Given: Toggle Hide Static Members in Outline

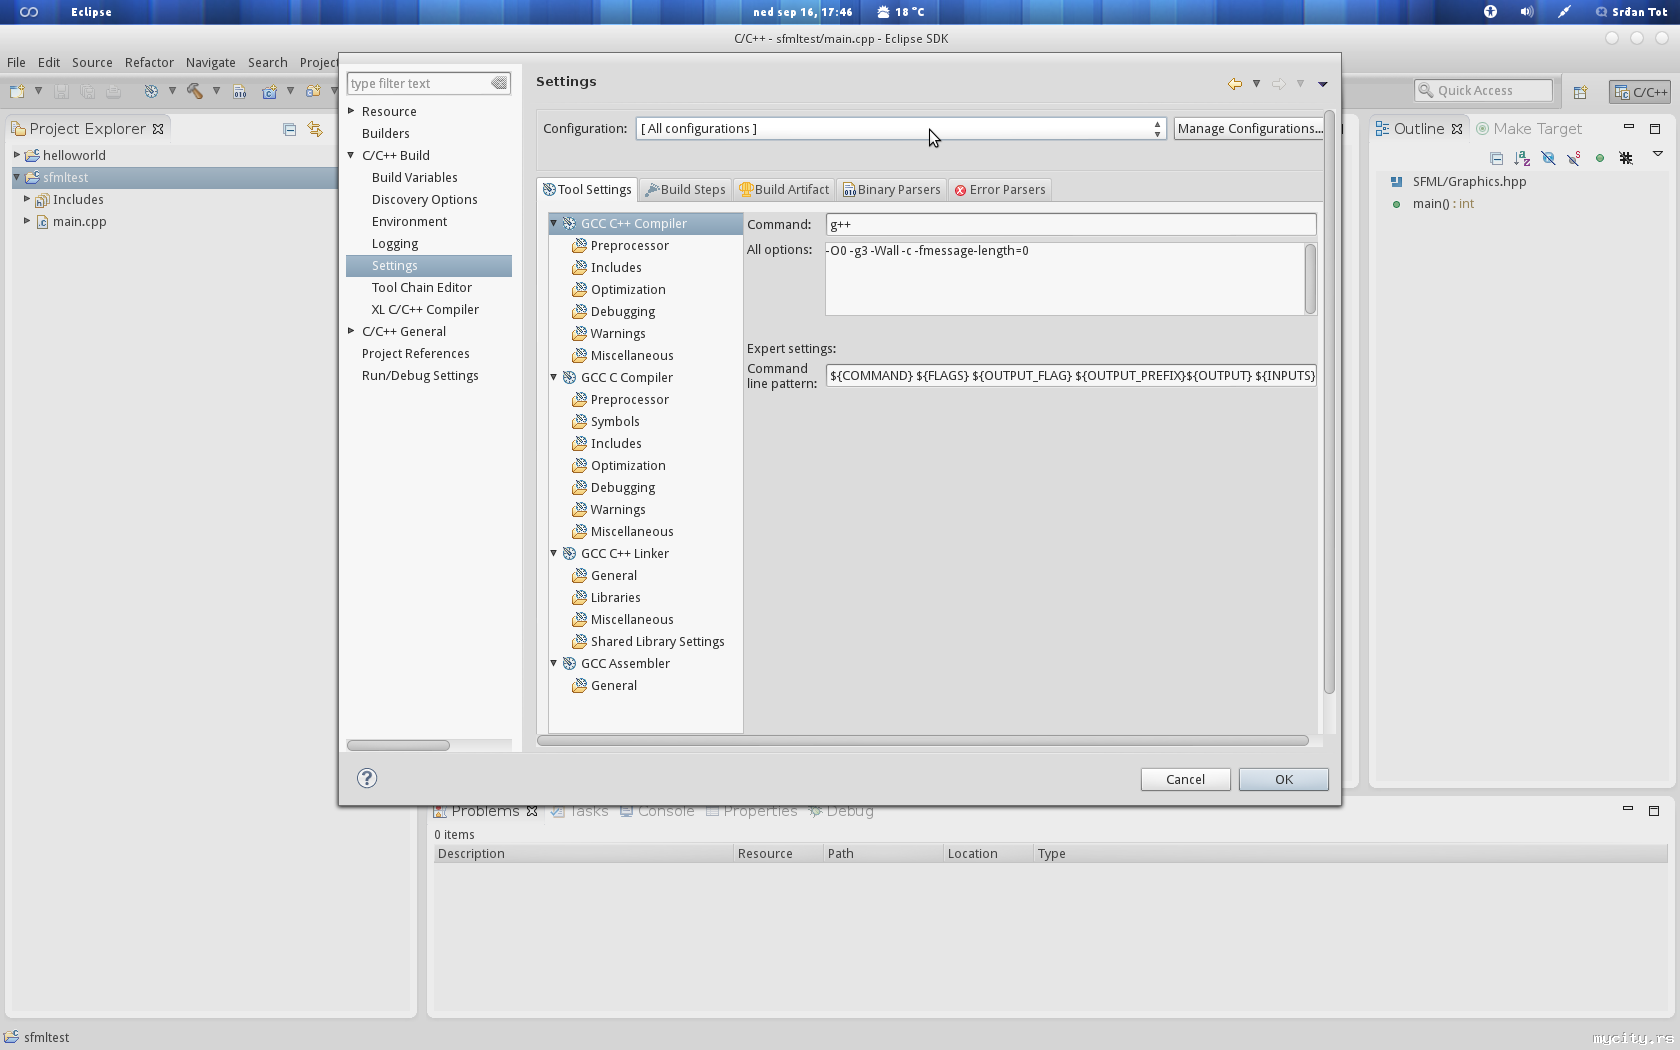Looking at the screenshot, I should pyautogui.click(x=1574, y=158).
